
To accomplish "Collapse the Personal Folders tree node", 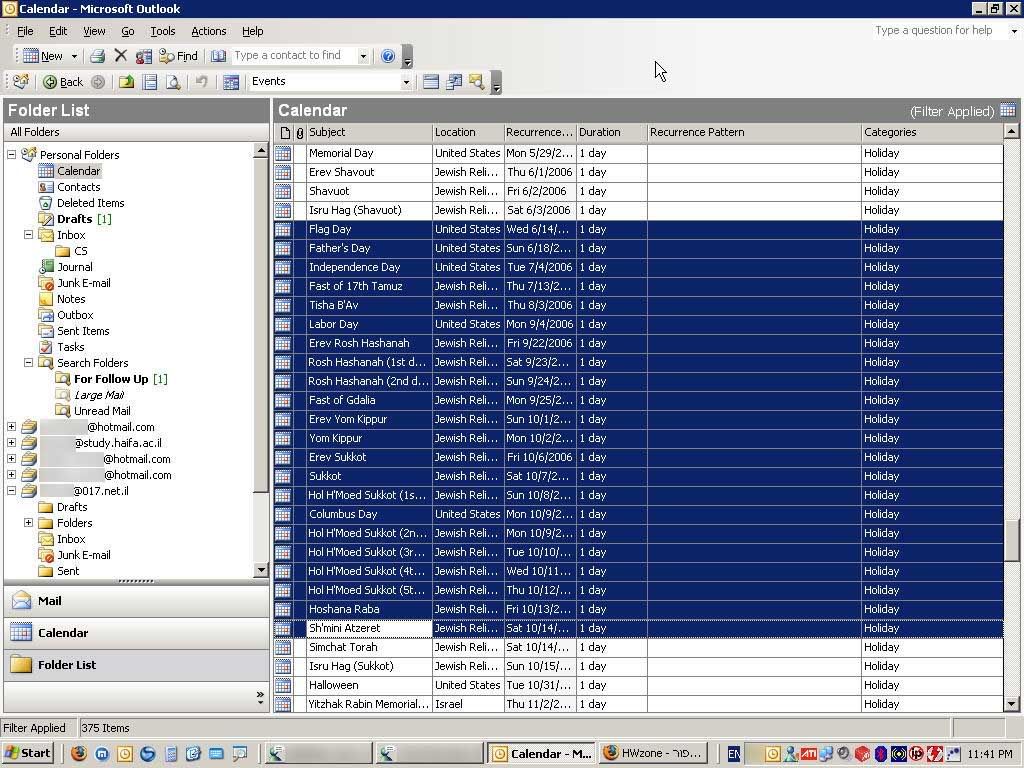I will (x=12, y=155).
